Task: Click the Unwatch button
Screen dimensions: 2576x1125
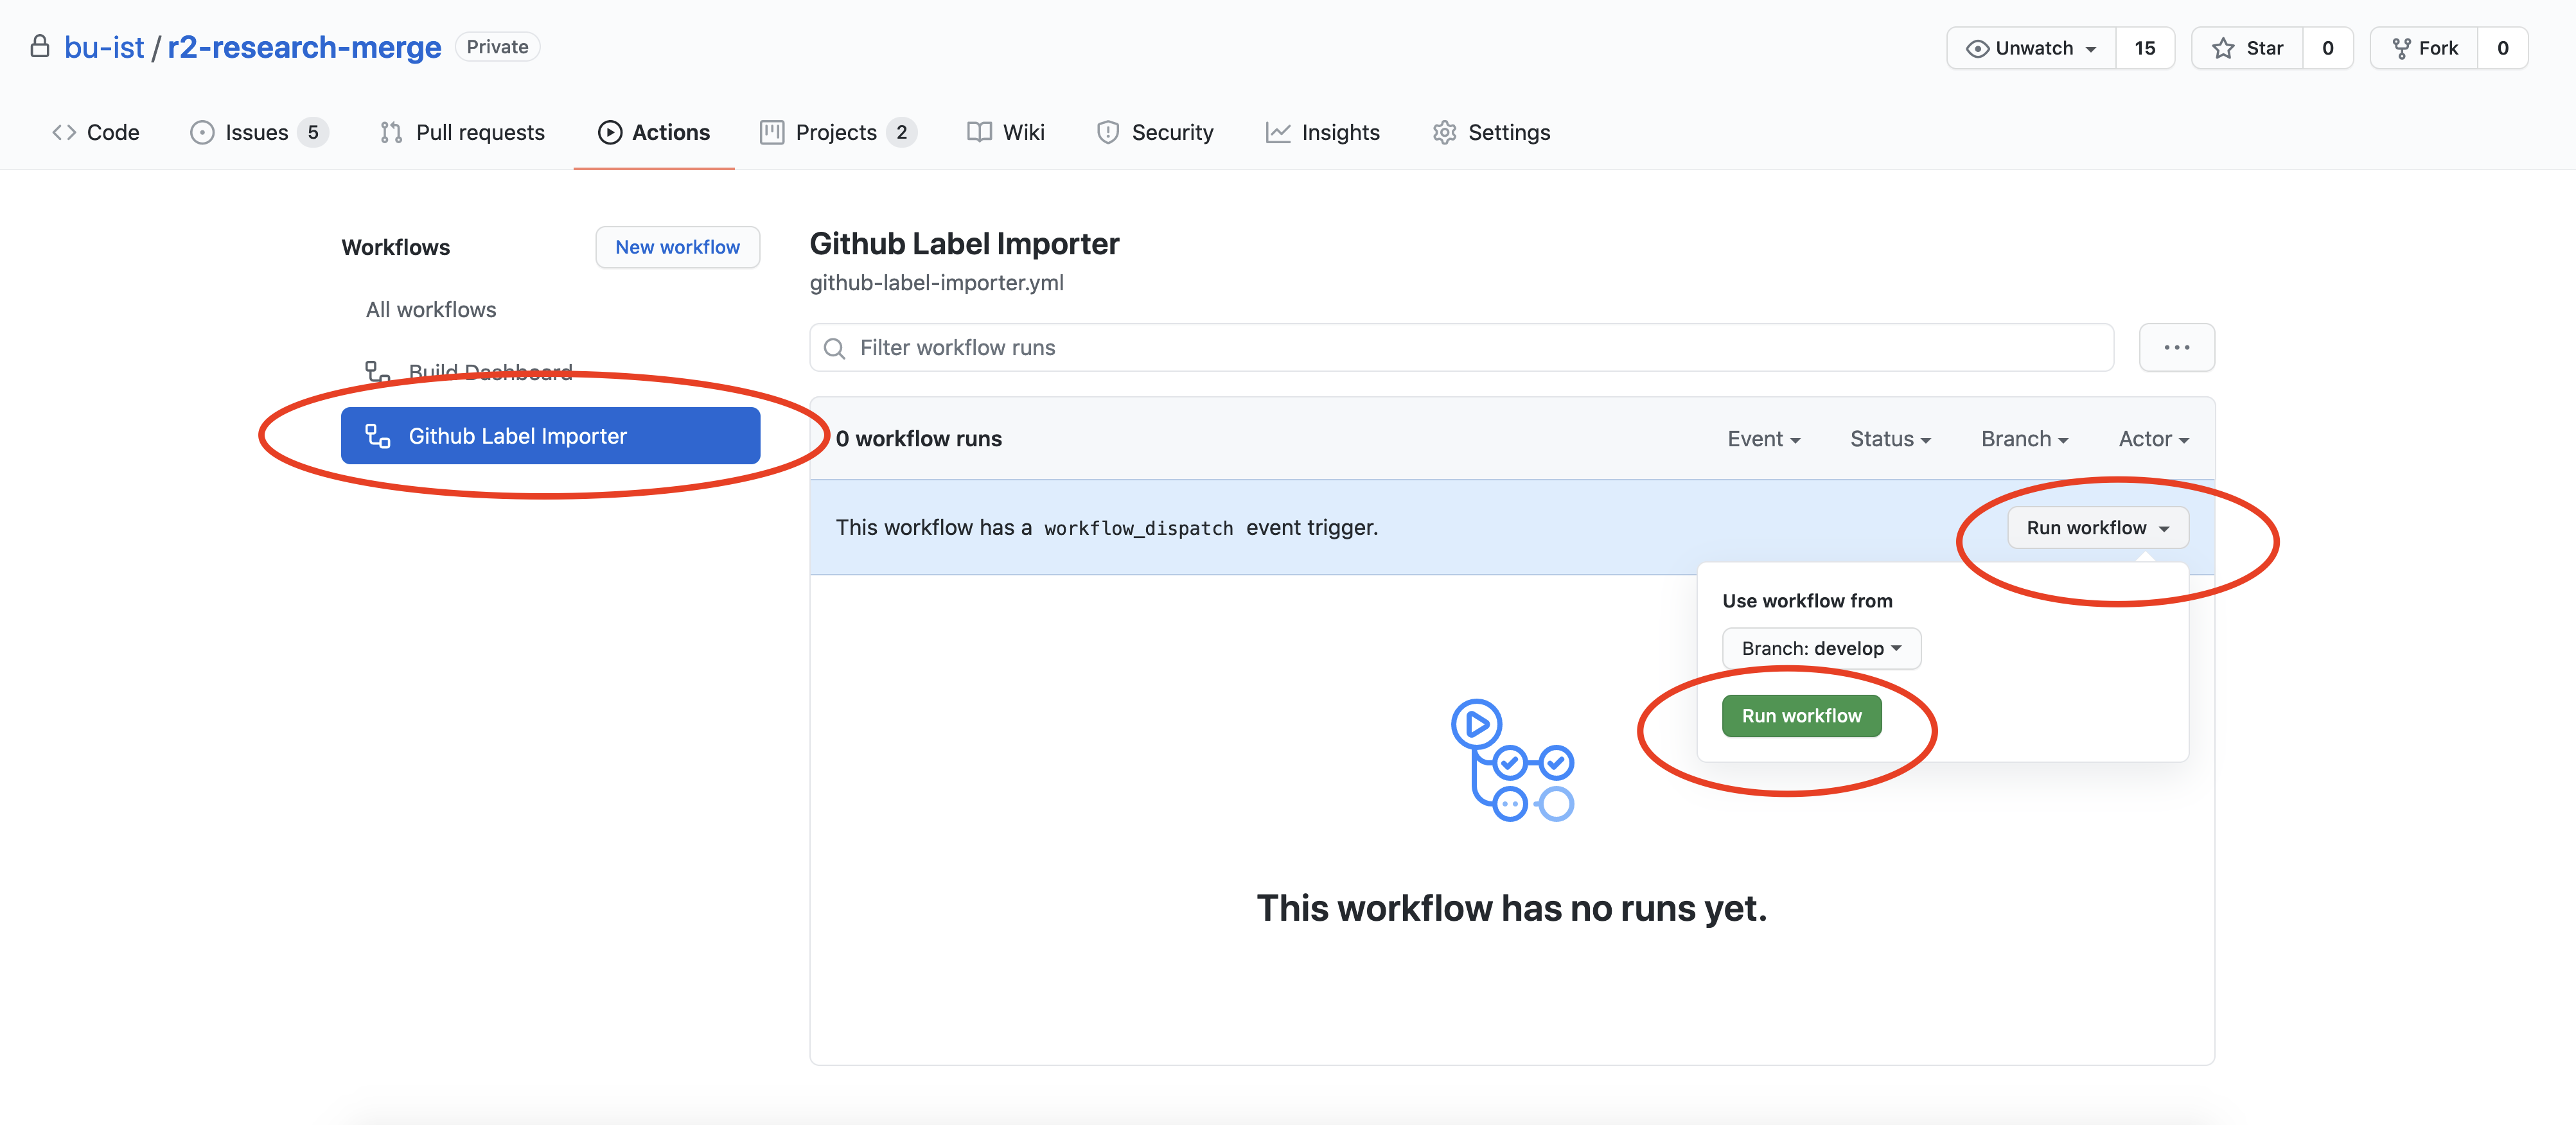Action: (x=2031, y=48)
